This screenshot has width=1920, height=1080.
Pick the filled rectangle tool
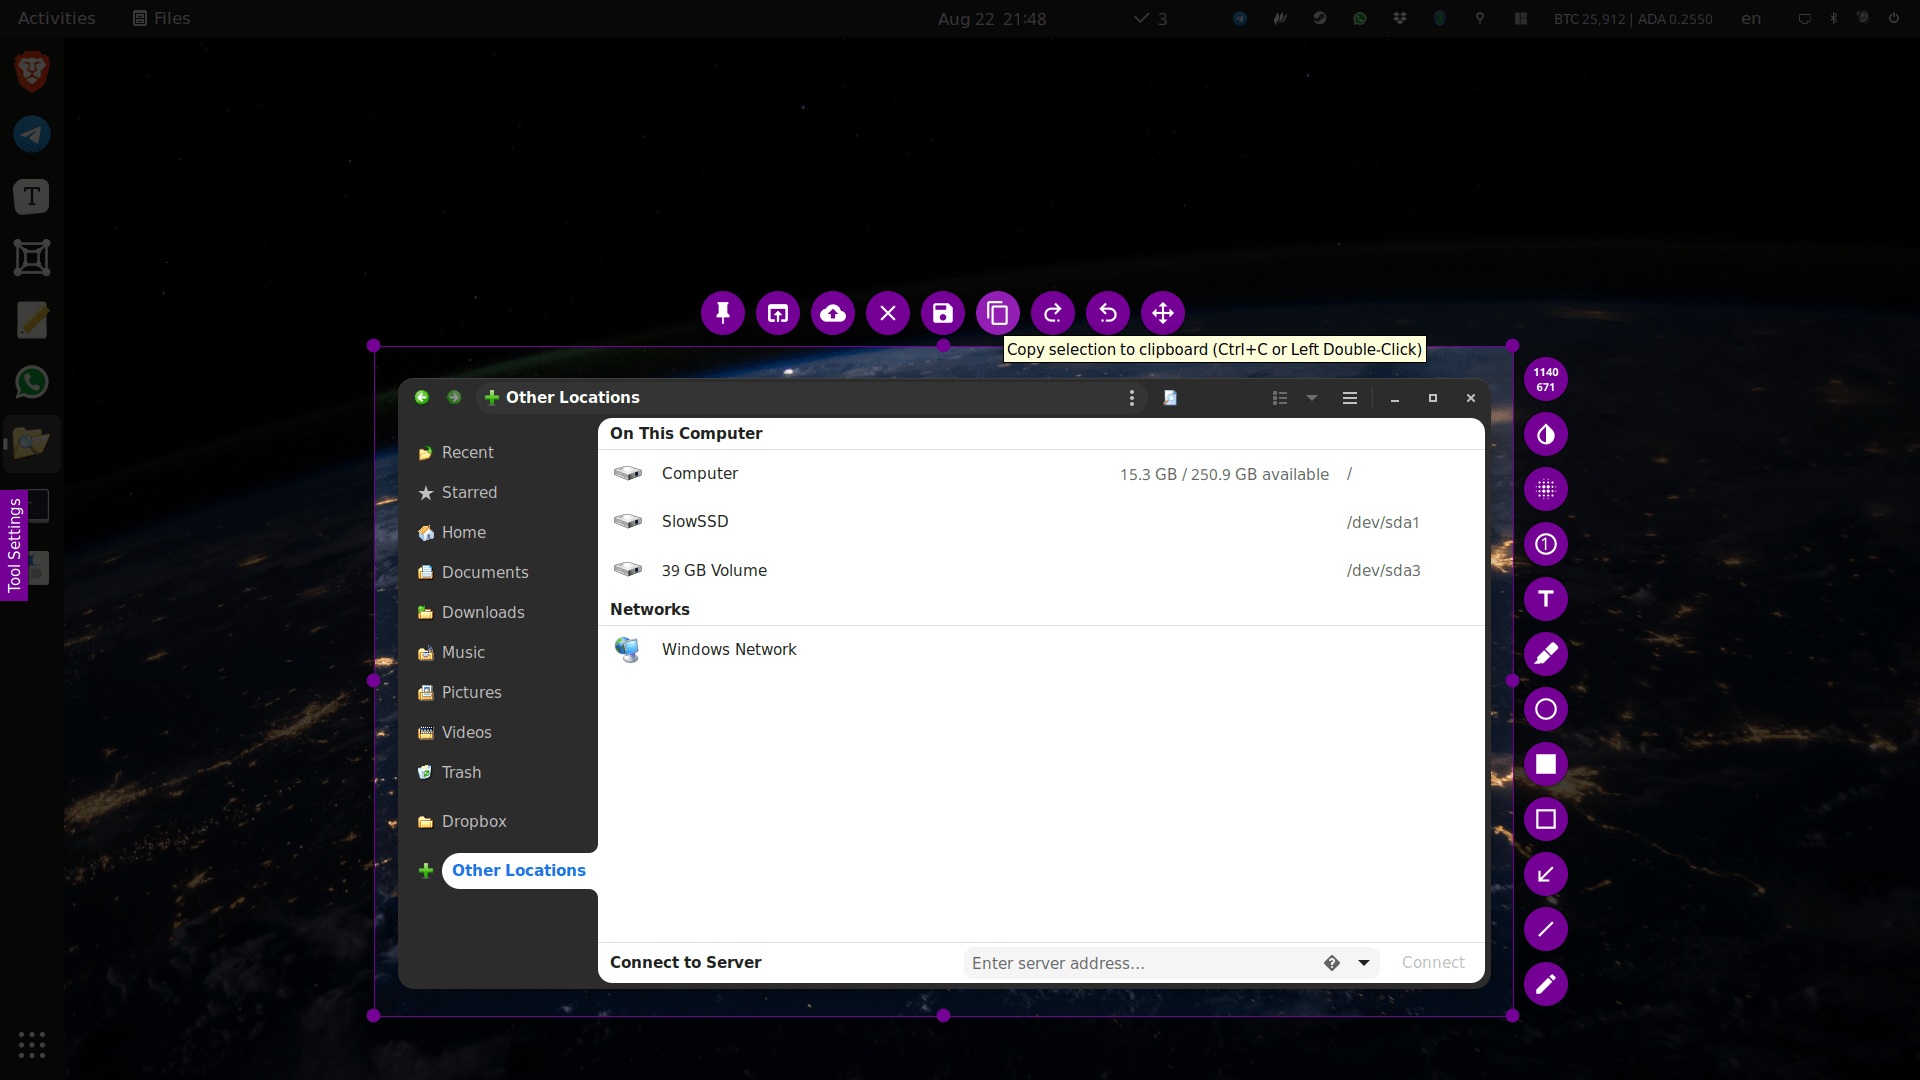(x=1546, y=764)
